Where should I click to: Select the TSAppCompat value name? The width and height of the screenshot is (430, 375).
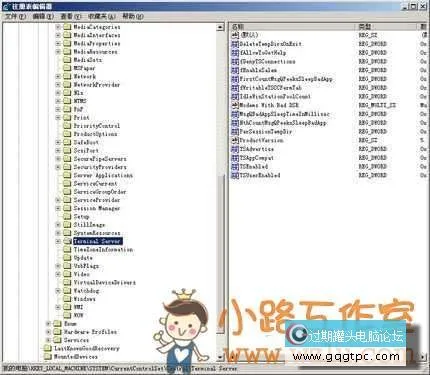tap(257, 158)
